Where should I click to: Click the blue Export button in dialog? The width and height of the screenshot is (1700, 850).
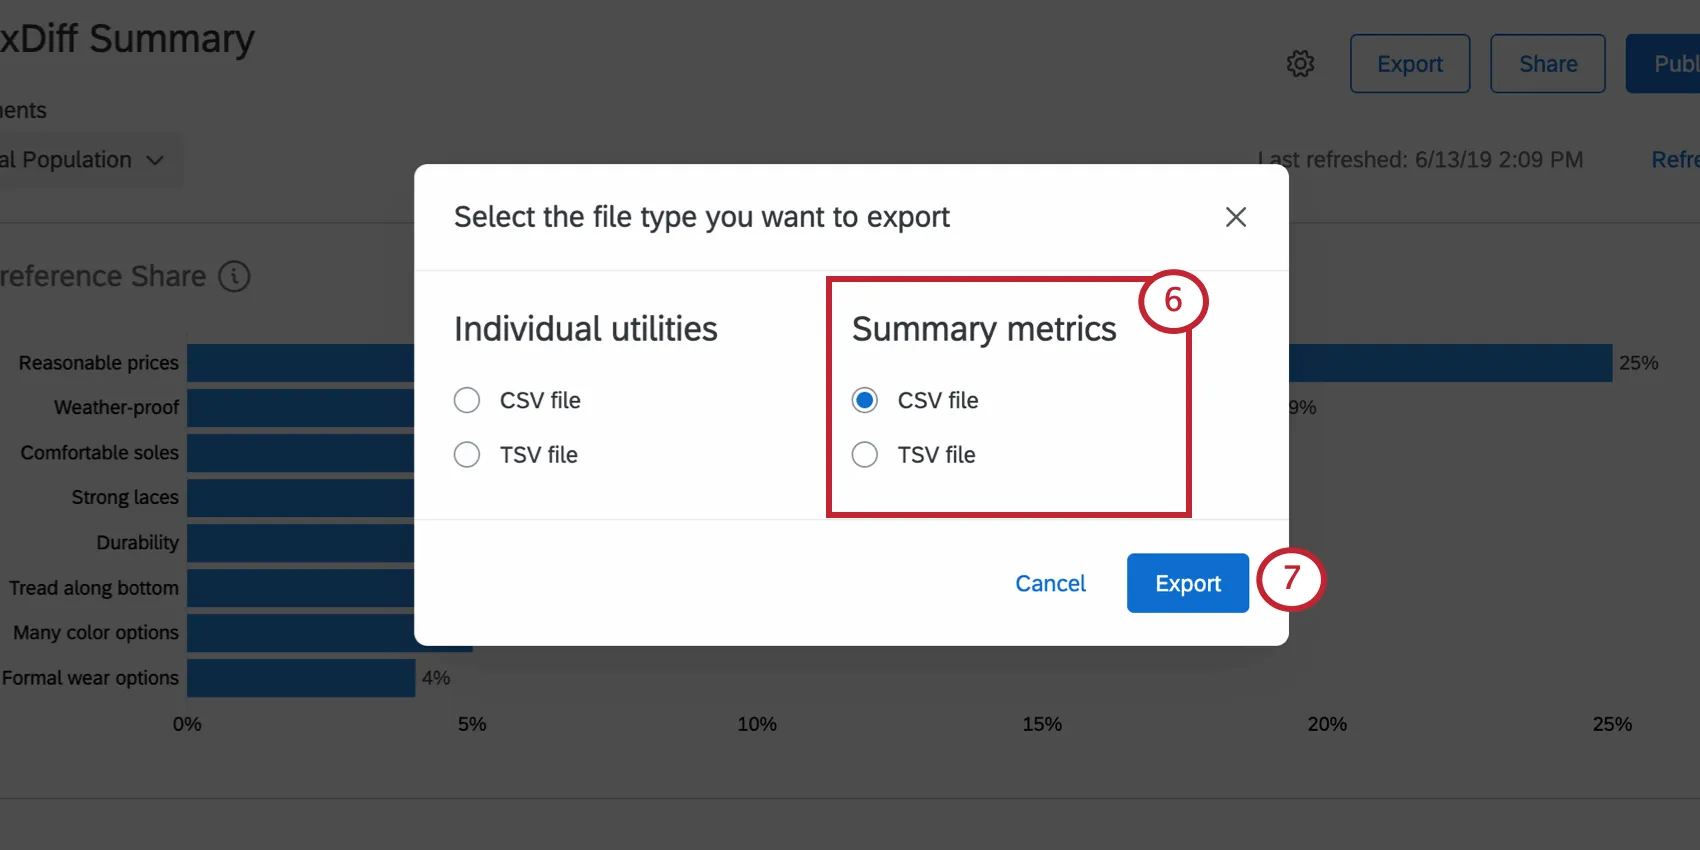(1187, 583)
